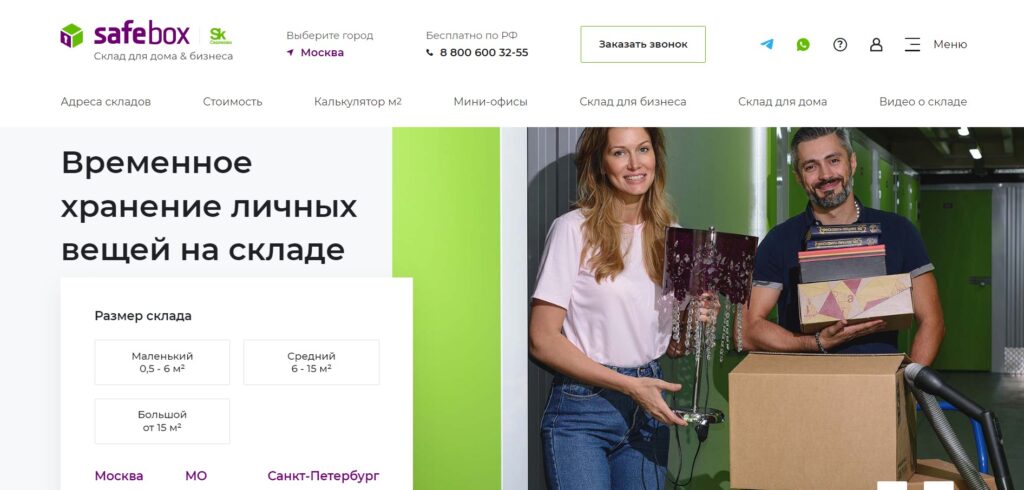Open Калькулятор м2 menu item
The image size is (1024, 490).
click(x=358, y=101)
